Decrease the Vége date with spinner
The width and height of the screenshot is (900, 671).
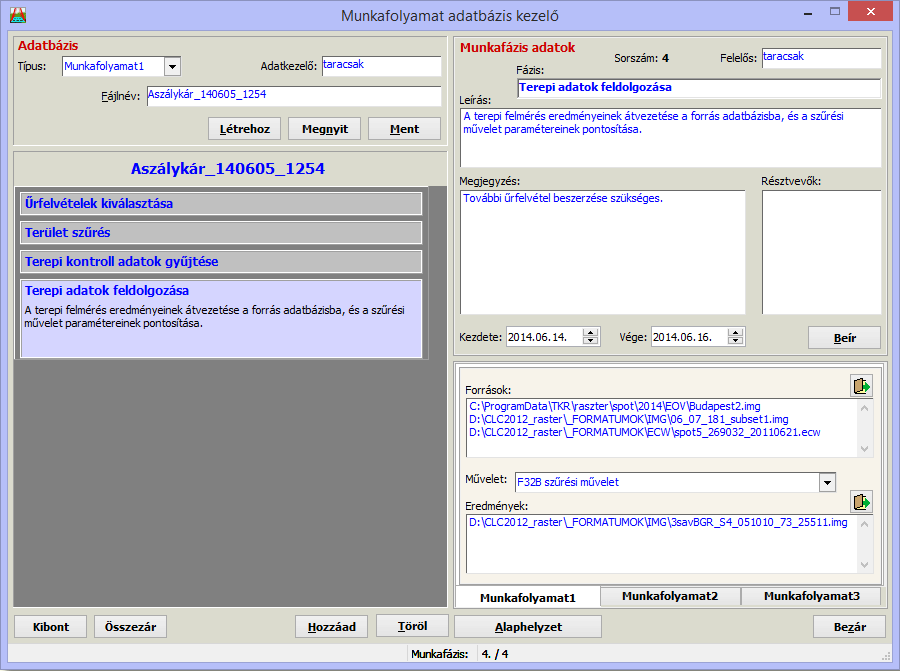tap(736, 342)
